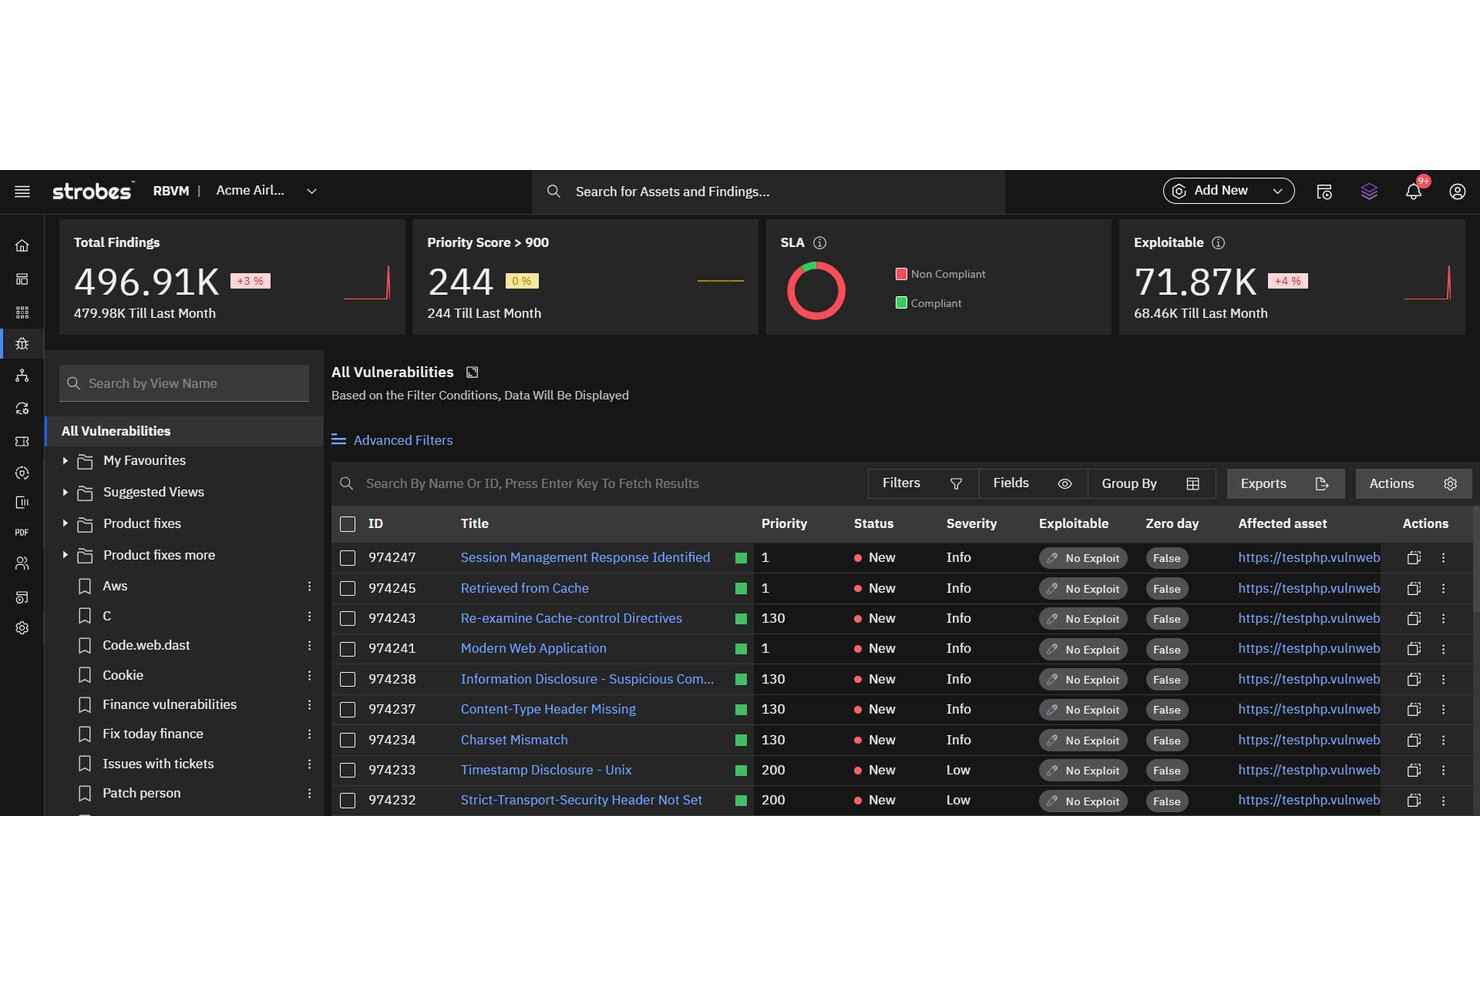1480x987 pixels.
Task: Expand My Favourites folder
Action: [x=65, y=461]
